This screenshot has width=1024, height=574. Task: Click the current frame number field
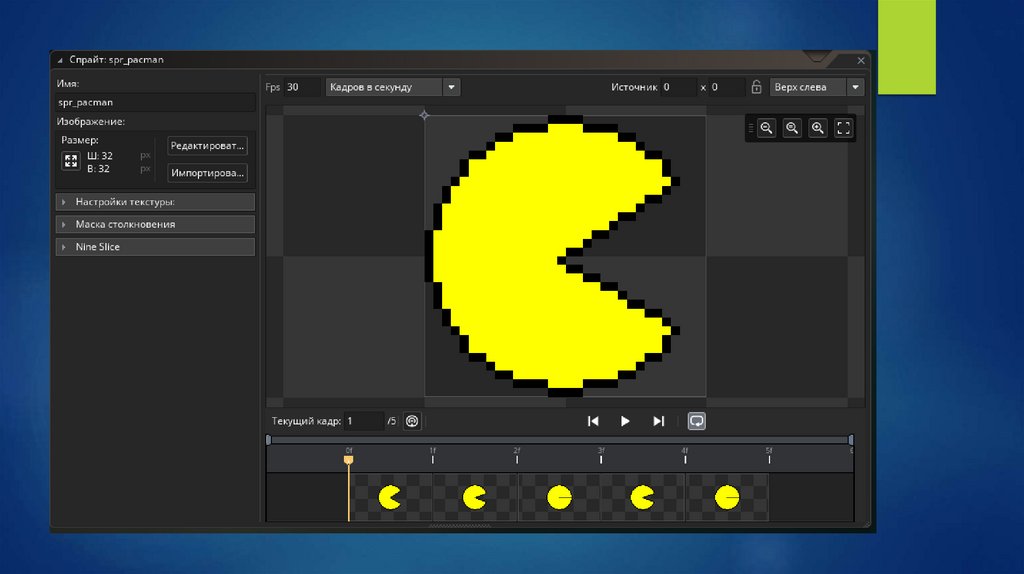coord(364,421)
